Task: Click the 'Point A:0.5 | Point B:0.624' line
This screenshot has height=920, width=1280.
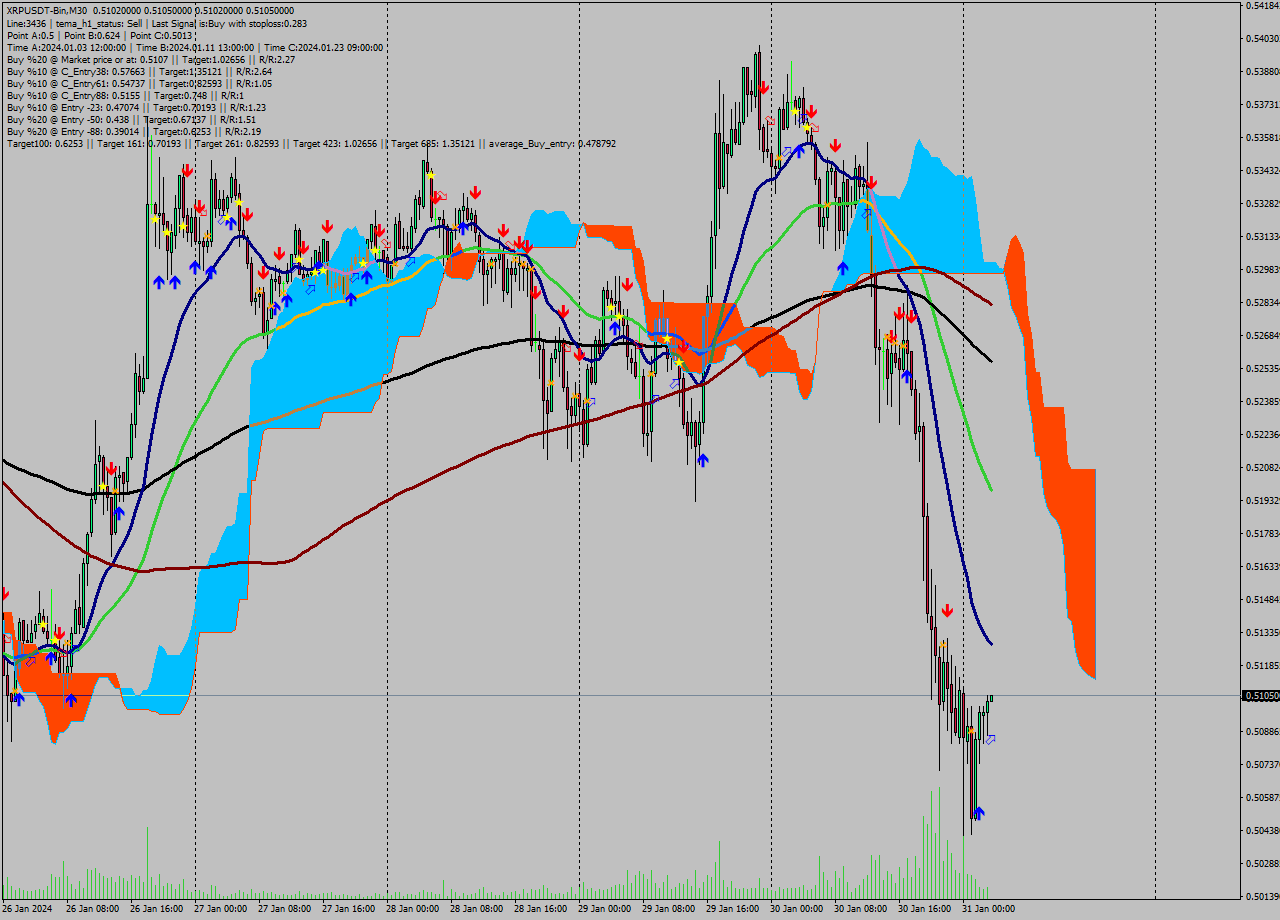Action: [99, 35]
